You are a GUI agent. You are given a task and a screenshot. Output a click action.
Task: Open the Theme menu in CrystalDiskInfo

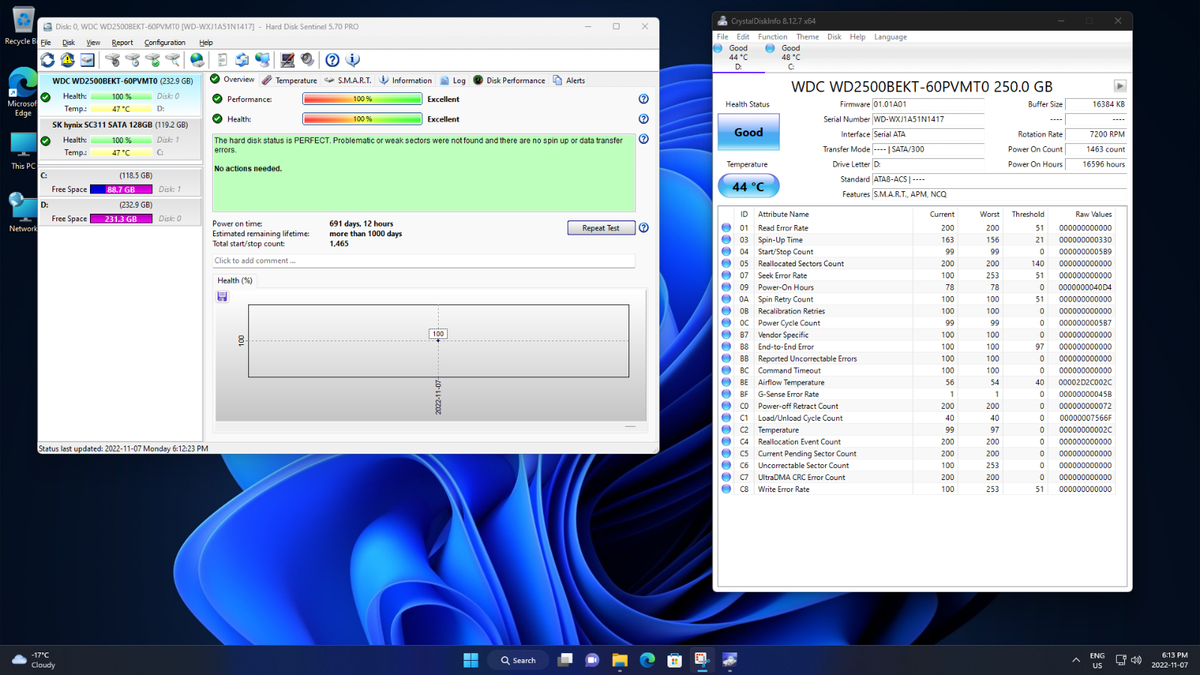pyautogui.click(x=807, y=37)
